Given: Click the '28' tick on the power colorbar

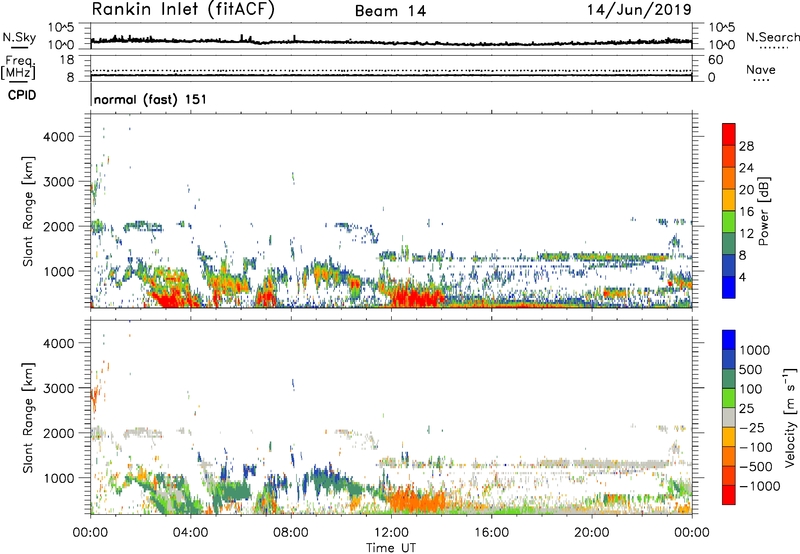Looking at the screenshot, I should [x=746, y=146].
